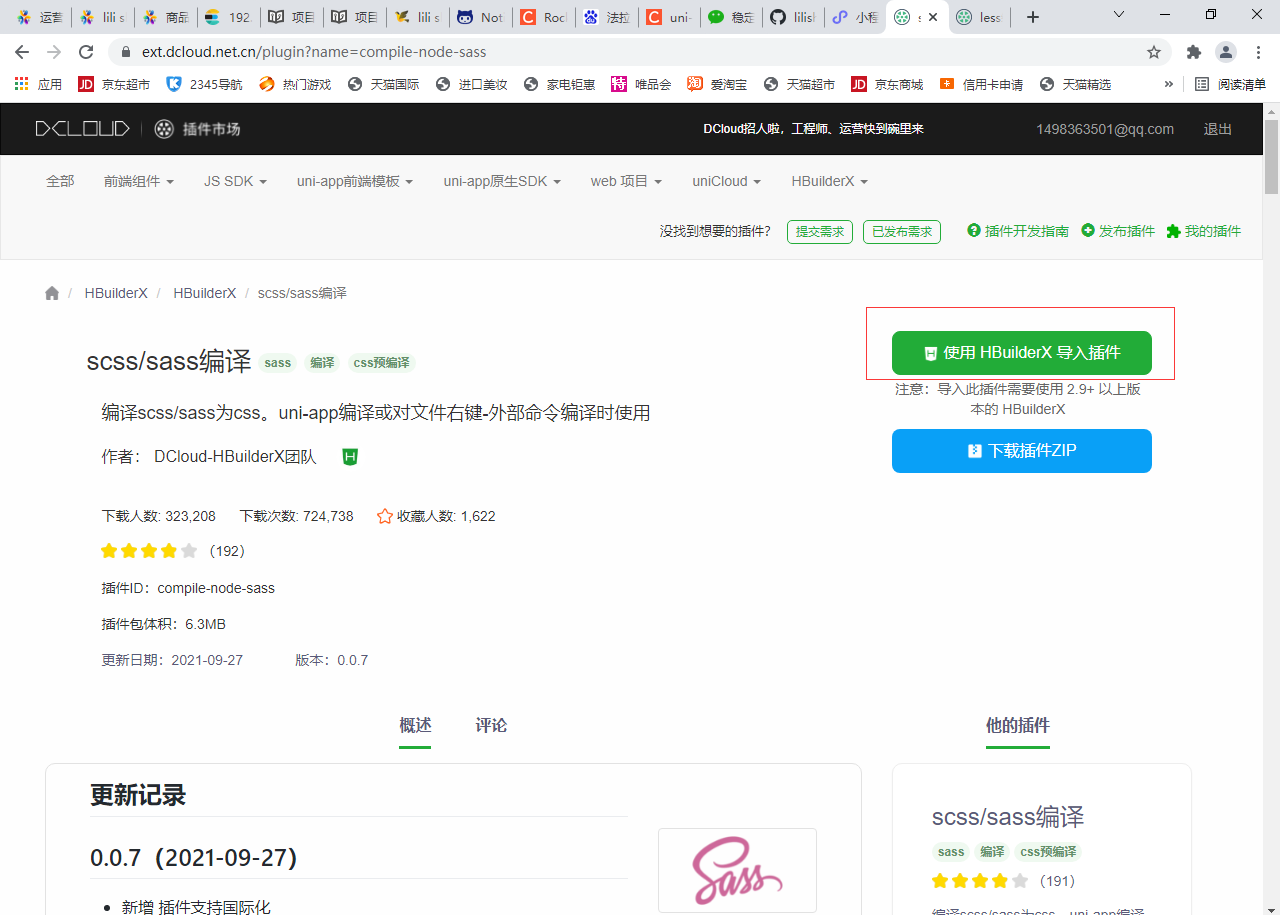The image size is (1280, 915).
Task: Click the 退出 logout link
Action: (x=1218, y=129)
